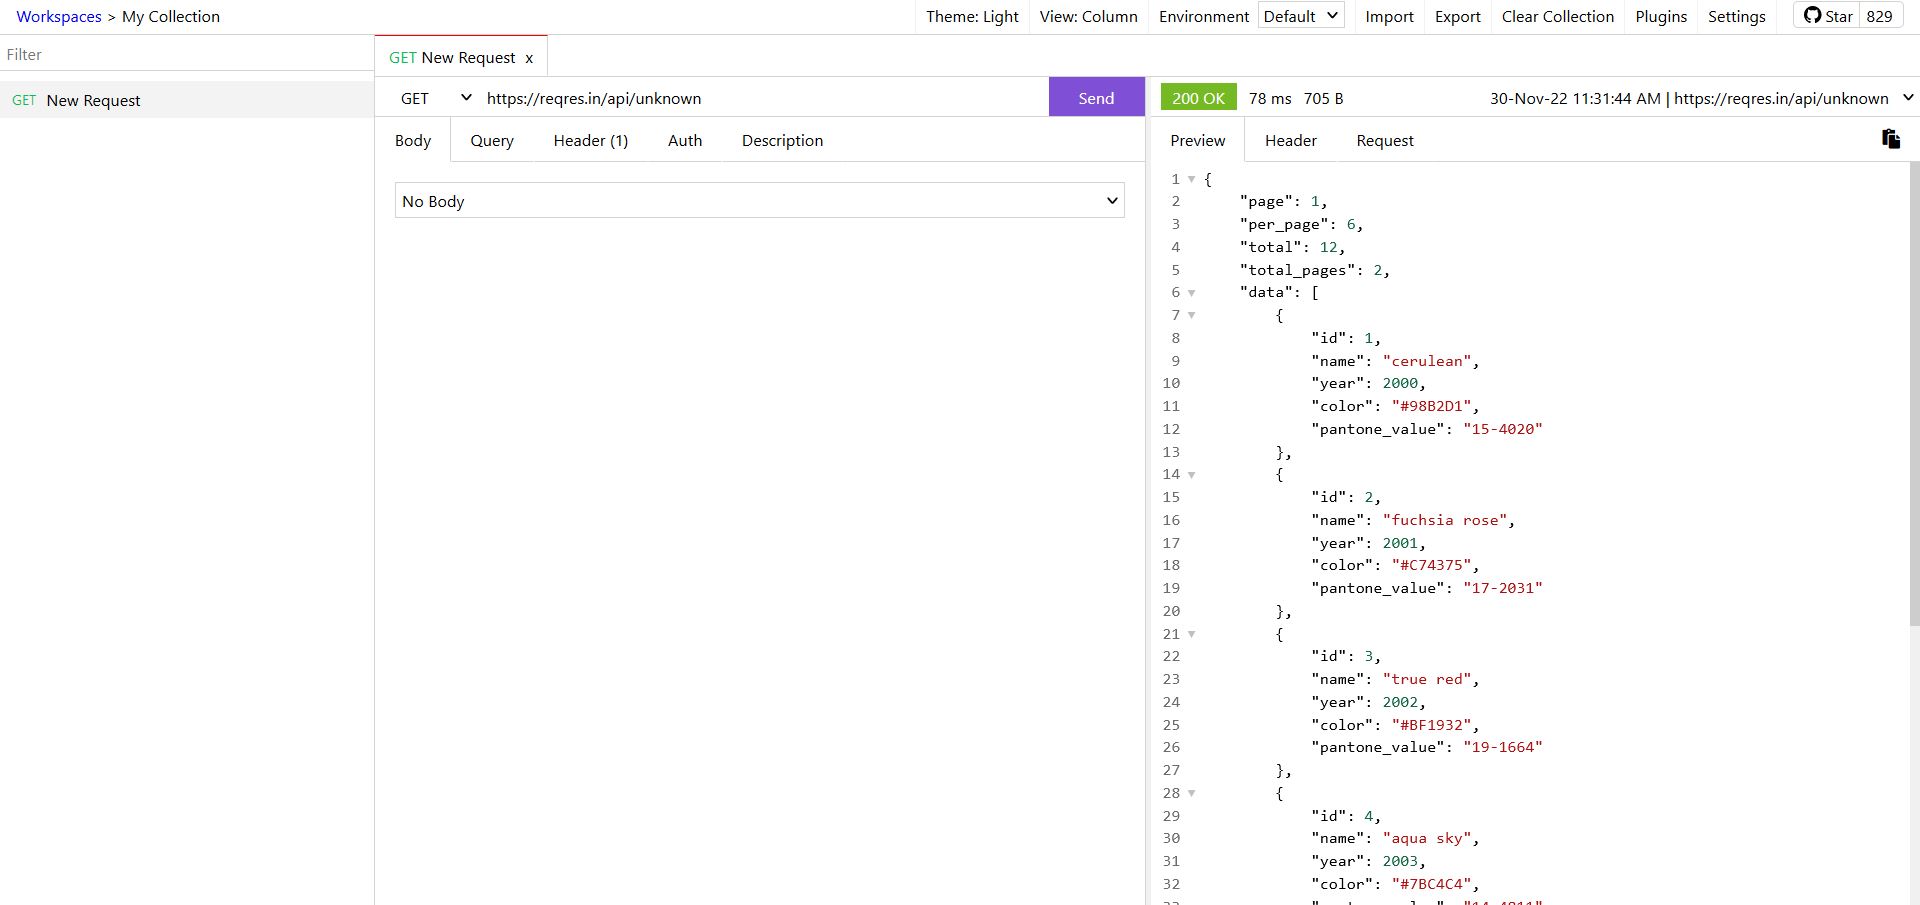Copy response using the clipboard icon
This screenshot has width=1920, height=905.
tap(1890, 139)
